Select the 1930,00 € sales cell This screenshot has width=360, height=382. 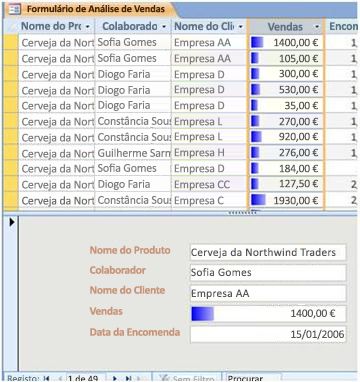click(286, 201)
